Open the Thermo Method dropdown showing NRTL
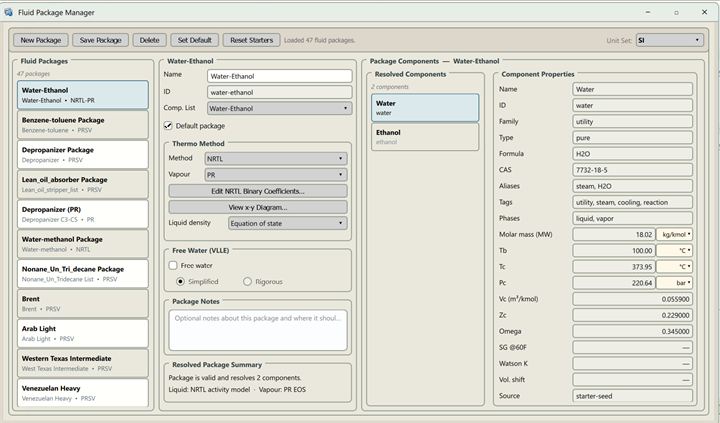 (276, 158)
